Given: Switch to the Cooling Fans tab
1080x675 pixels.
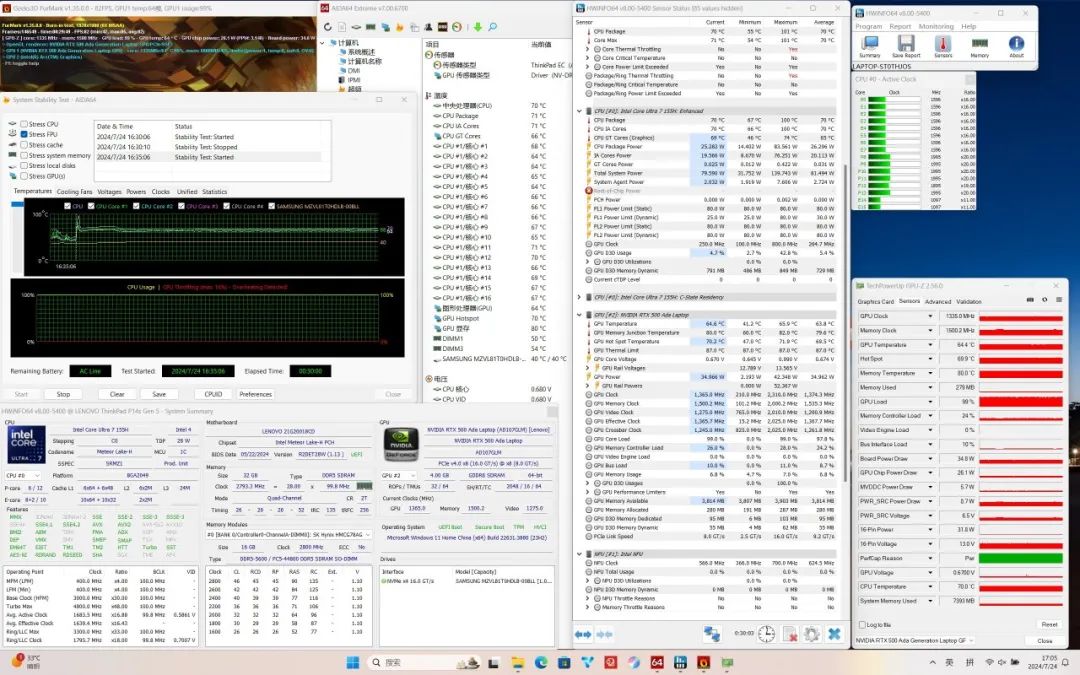Looking at the screenshot, I should (74, 191).
